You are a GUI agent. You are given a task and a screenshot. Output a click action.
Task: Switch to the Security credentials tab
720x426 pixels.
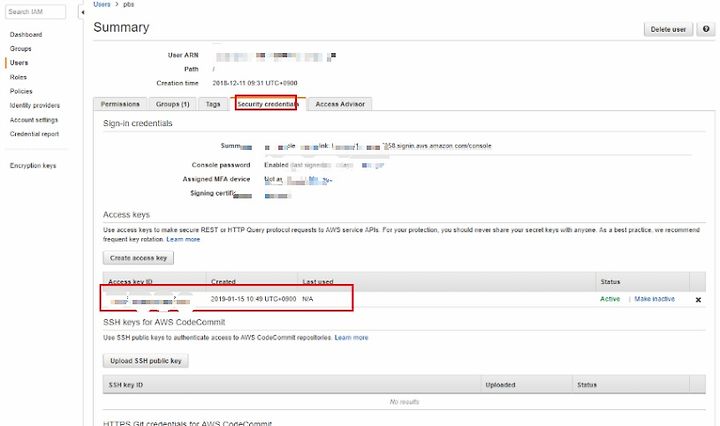coord(267,104)
